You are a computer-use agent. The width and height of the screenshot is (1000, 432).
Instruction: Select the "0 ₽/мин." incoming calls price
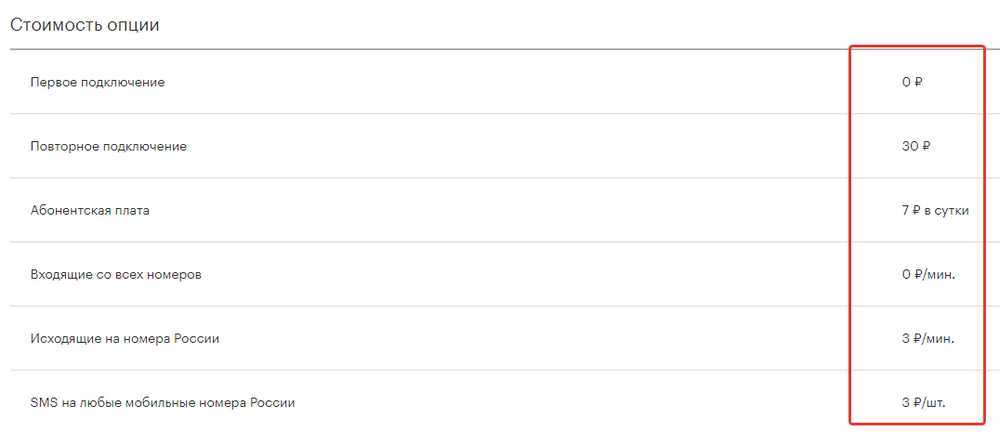[x=928, y=274]
